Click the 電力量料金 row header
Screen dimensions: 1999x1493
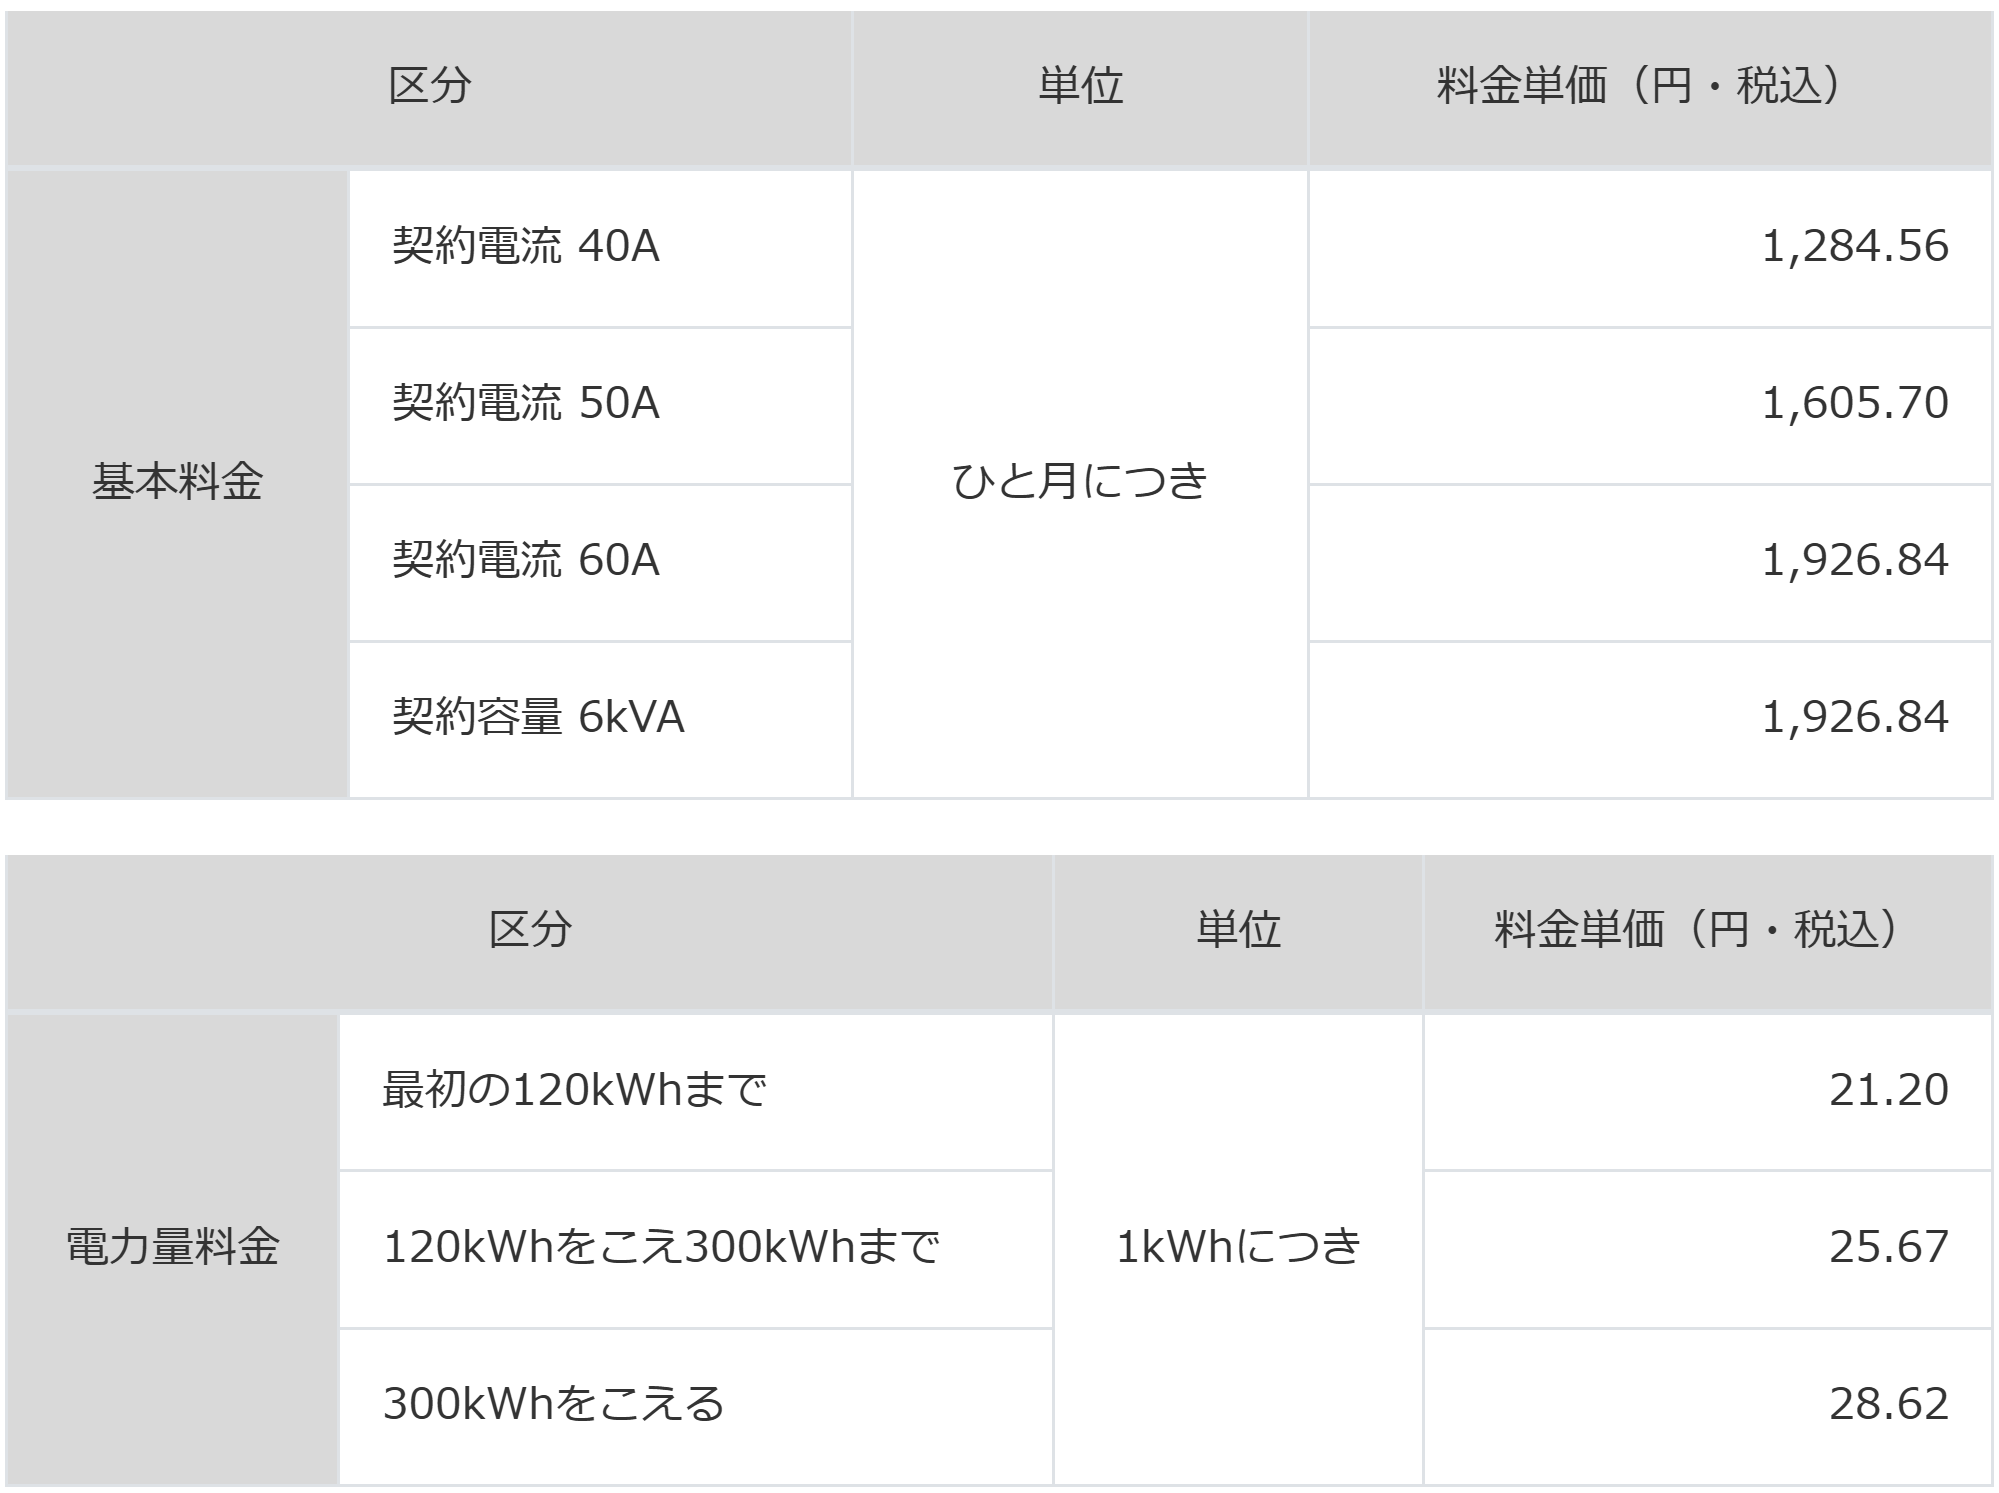(x=172, y=1248)
